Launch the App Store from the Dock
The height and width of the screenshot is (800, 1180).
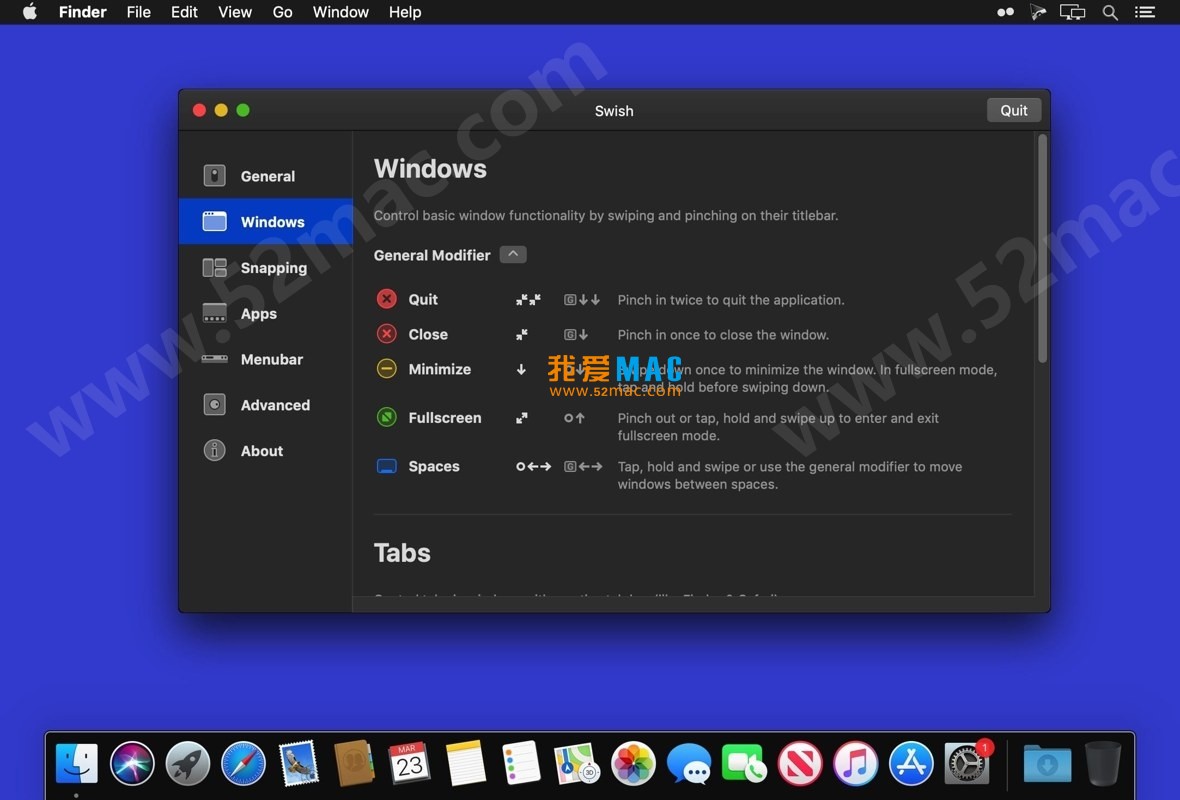tap(911, 762)
